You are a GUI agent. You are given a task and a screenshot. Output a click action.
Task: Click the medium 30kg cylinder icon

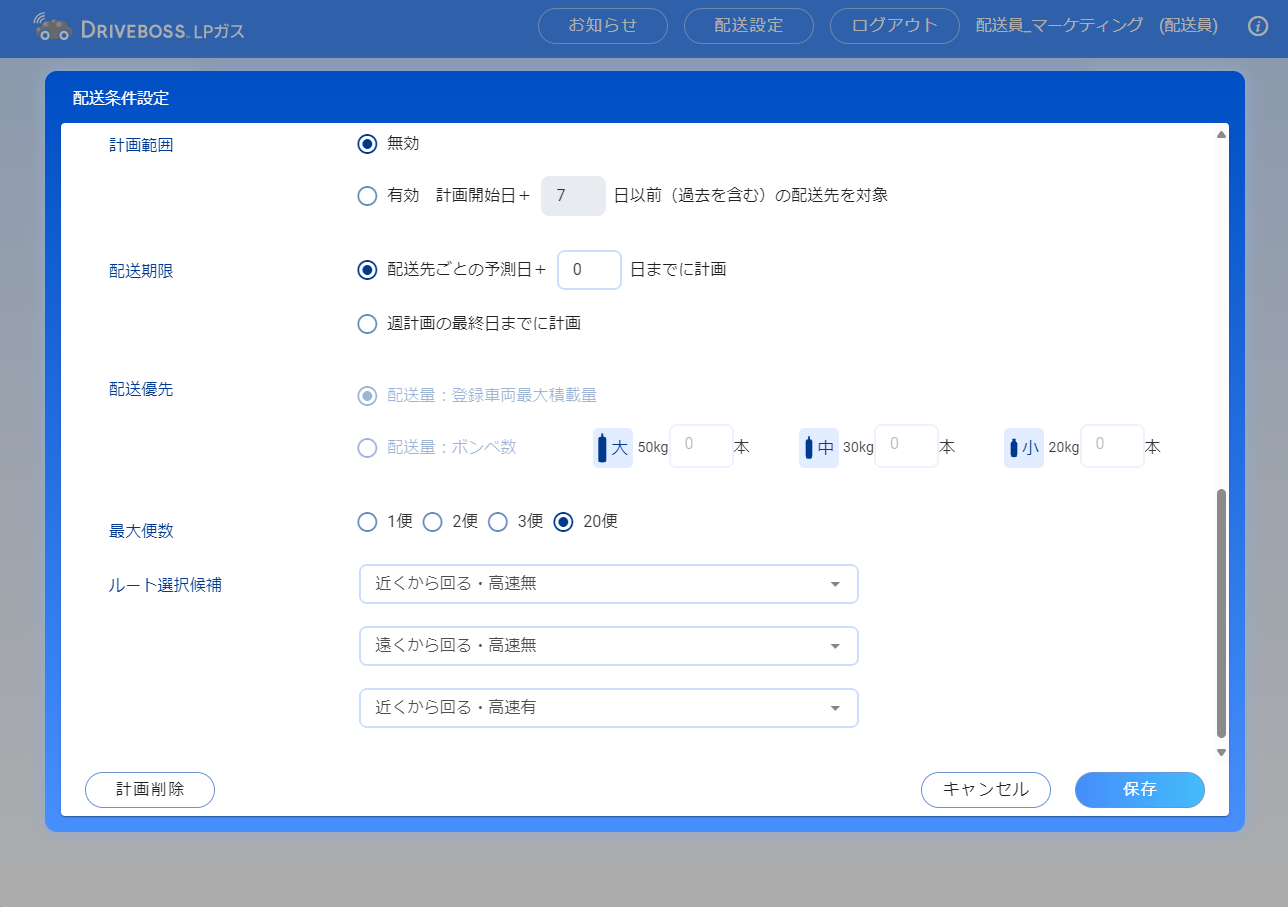819,448
